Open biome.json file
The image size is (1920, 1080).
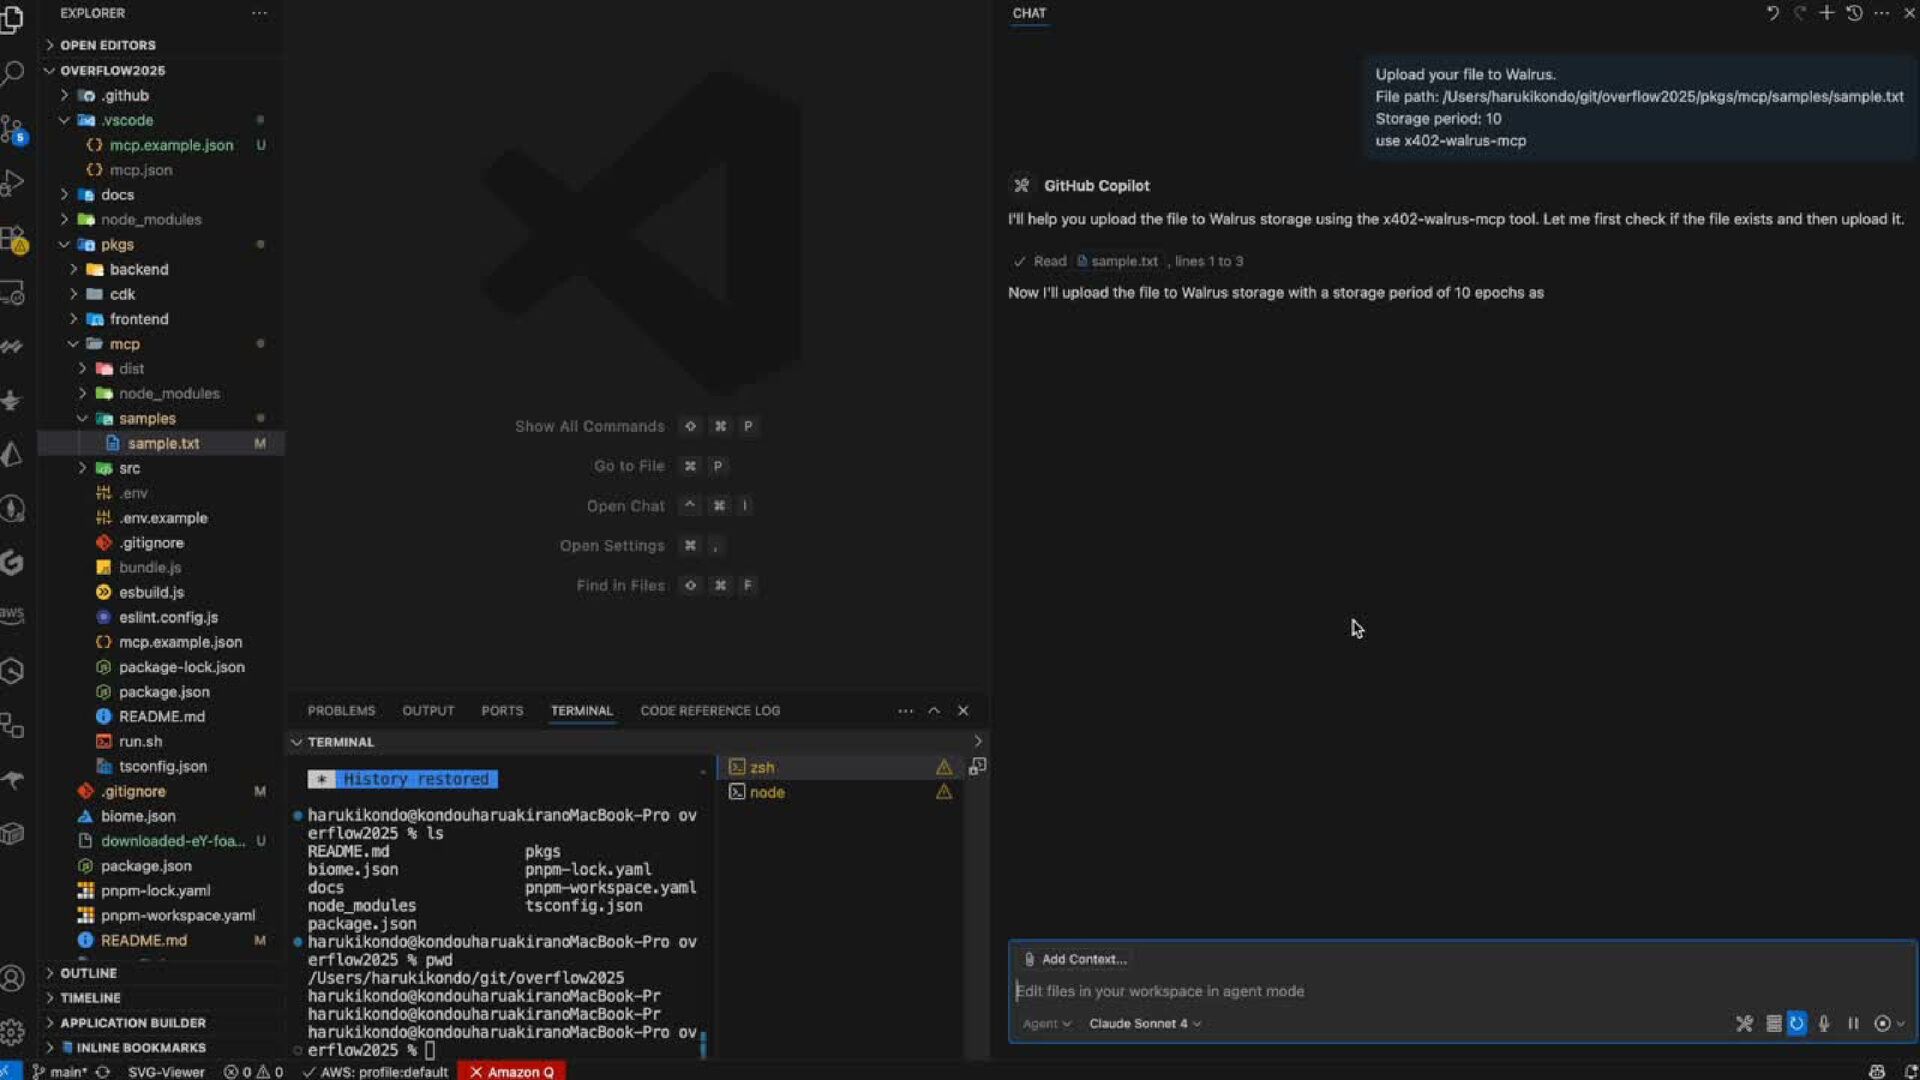click(160, 817)
